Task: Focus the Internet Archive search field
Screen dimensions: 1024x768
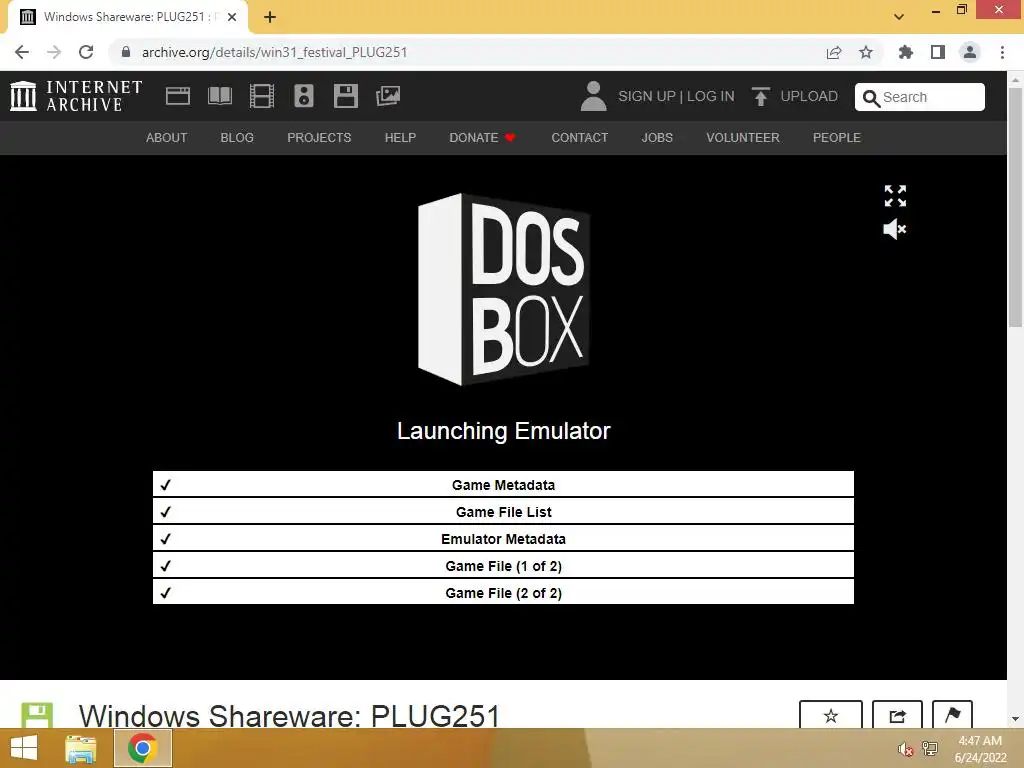Action: pos(920,97)
